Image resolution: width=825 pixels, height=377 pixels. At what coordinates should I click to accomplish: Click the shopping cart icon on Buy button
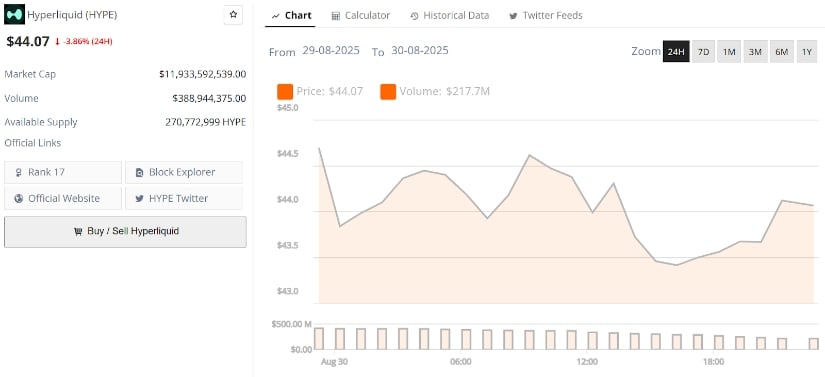(78, 231)
